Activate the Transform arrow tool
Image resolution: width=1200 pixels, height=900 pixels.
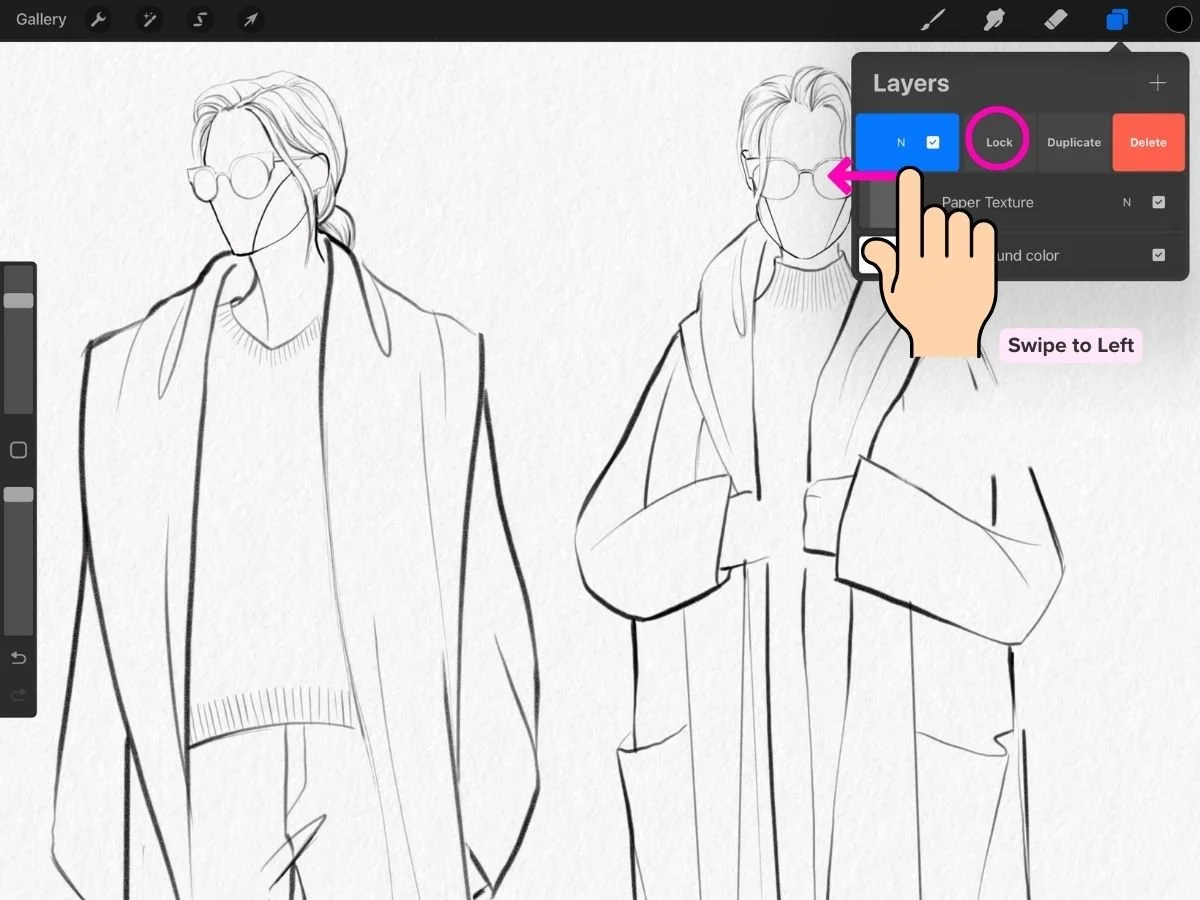tap(250, 20)
